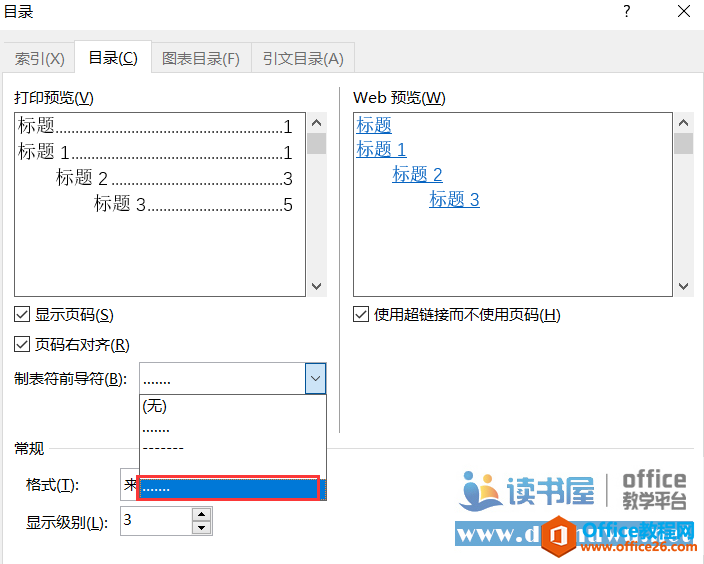This screenshot has width=704, height=564.
Task: Collapse the 制表符前导符 dropdown arrow
Action: click(316, 379)
